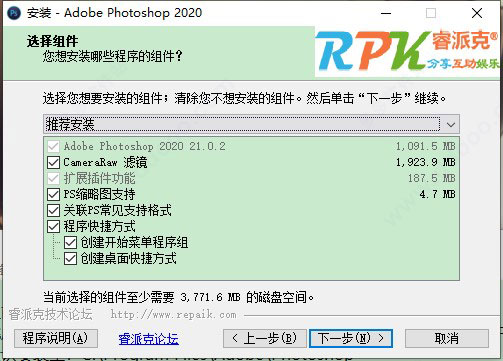This screenshot has width=503, height=361.
Task: Click dropdown arrow of install type combo
Action: [451, 125]
